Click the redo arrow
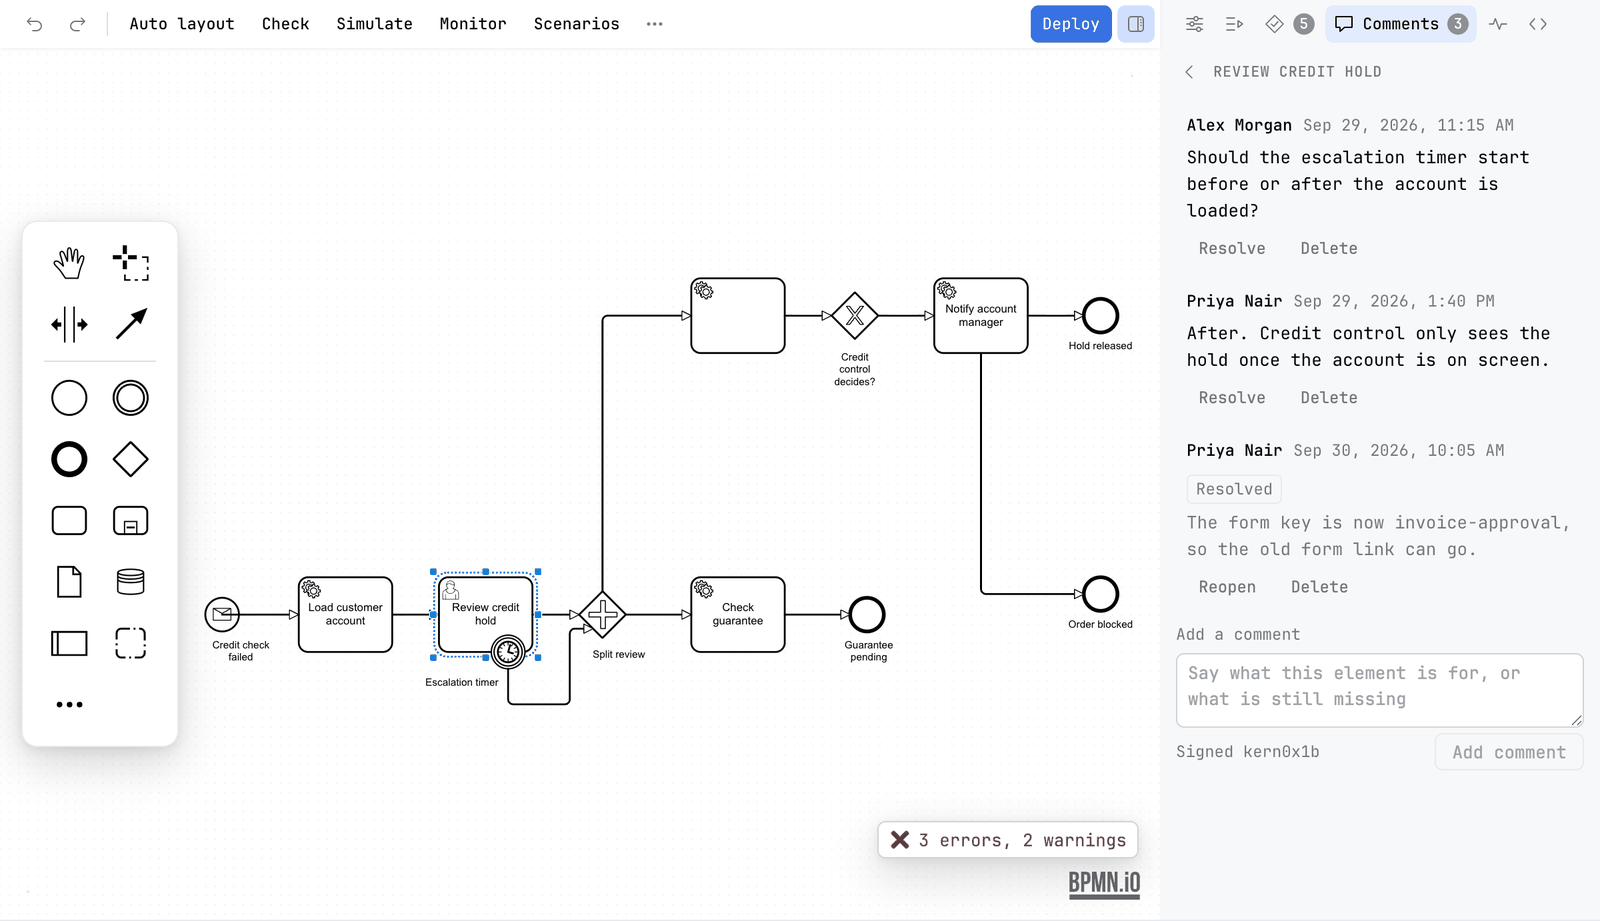This screenshot has width=1600, height=921. pos(77,24)
